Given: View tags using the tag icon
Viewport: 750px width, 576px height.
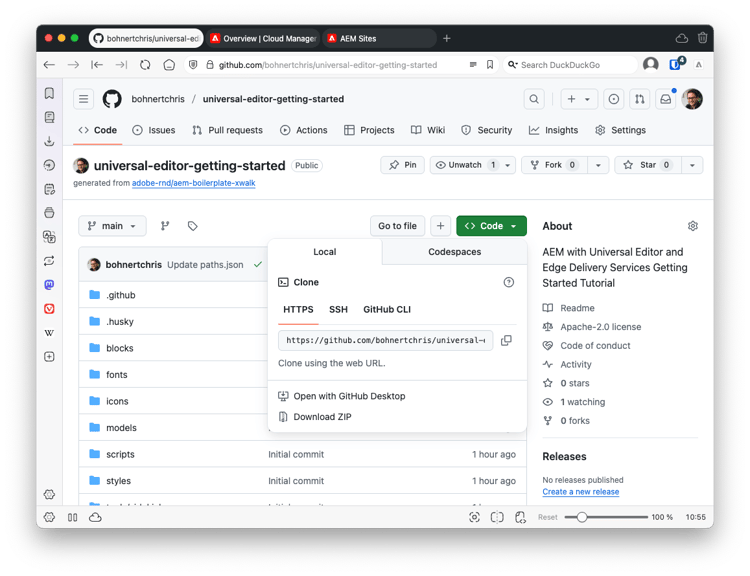Looking at the screenshot, I should (x=192, y=226).
